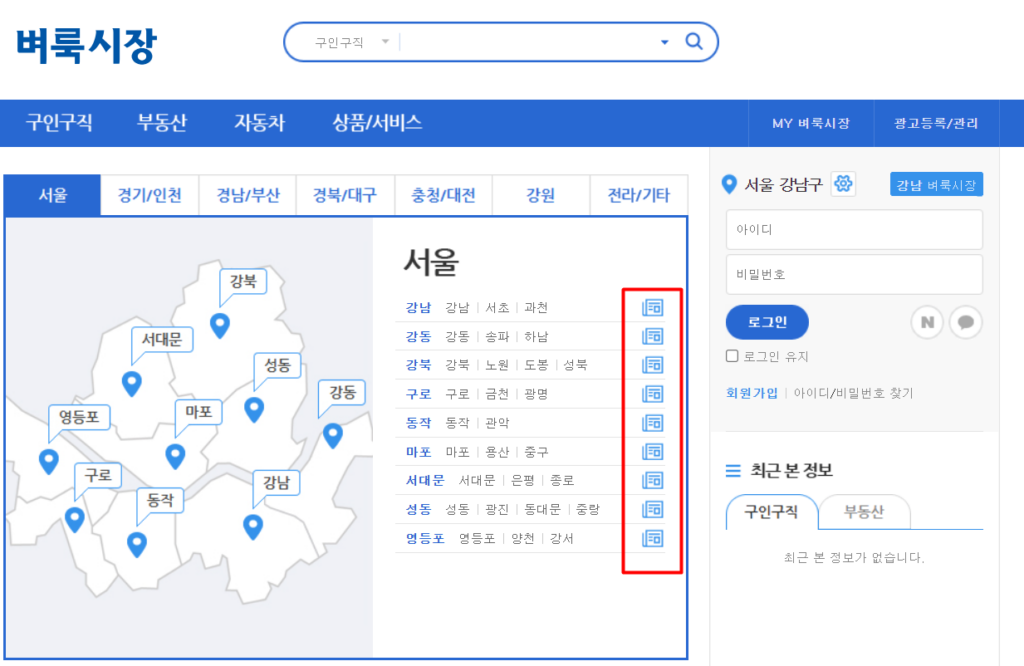Select the 마포 pin on the map
This screenshot has width=1024, height=666.
176,455
